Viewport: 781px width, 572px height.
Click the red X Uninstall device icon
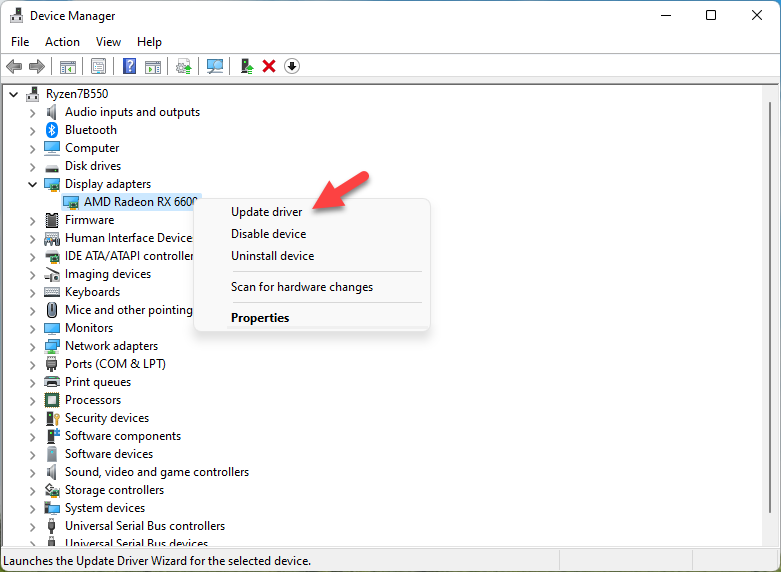269,66
